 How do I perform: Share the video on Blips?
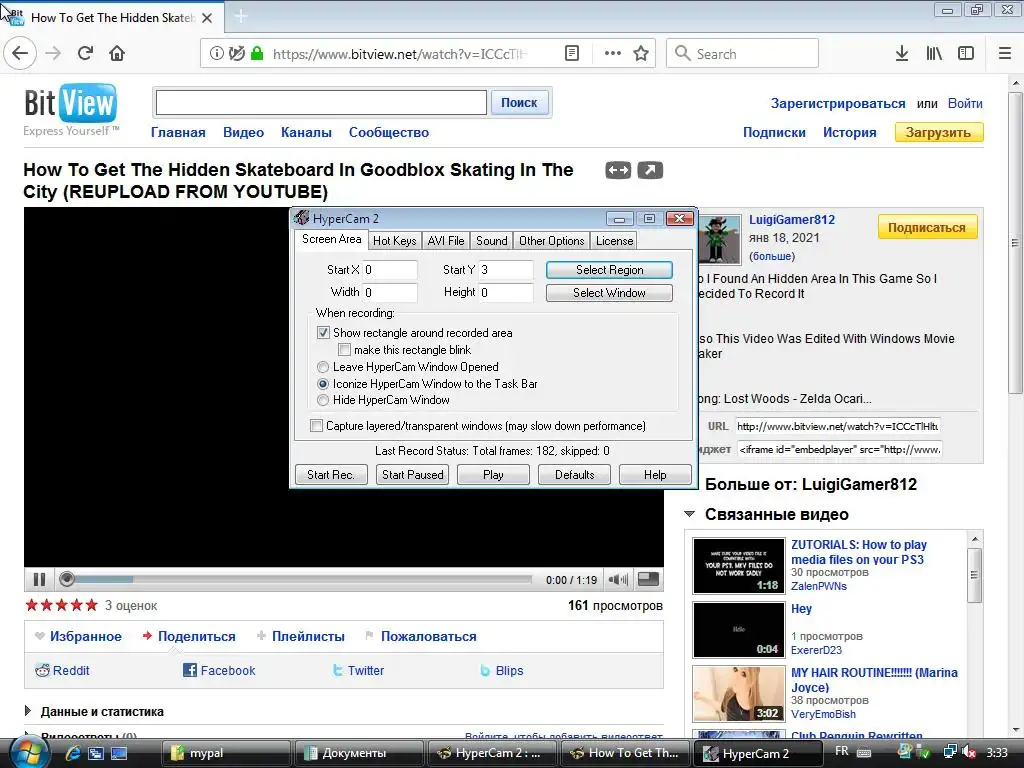coord(502,671)
